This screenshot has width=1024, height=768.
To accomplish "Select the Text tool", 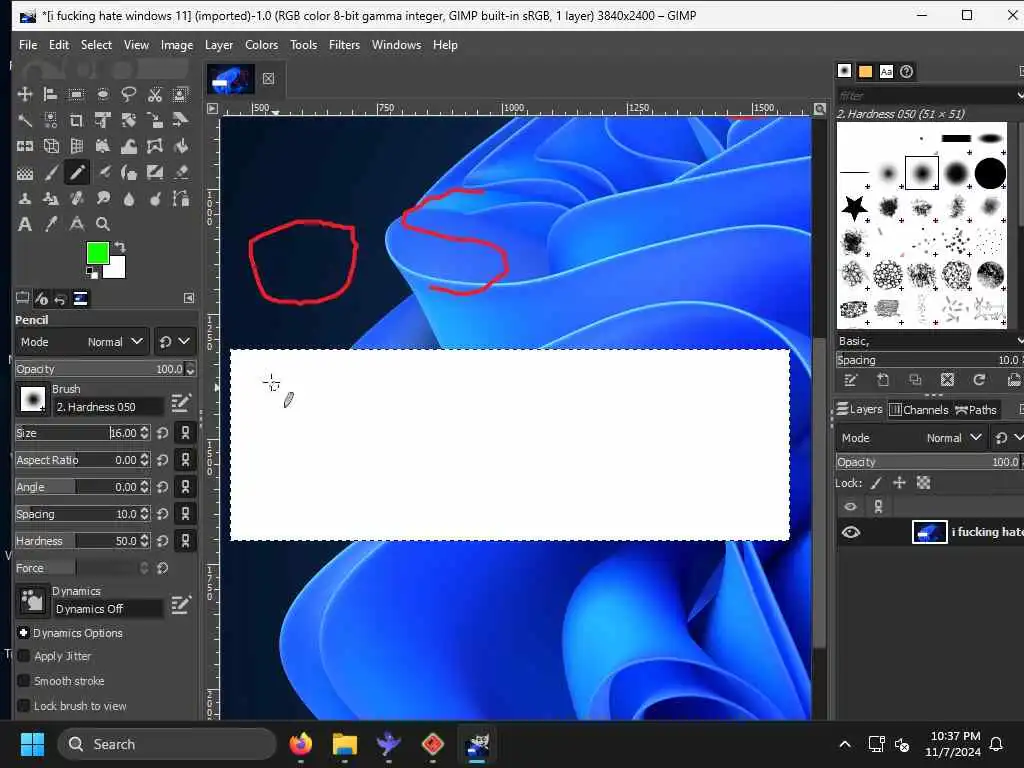I will (x=25, y=224).
